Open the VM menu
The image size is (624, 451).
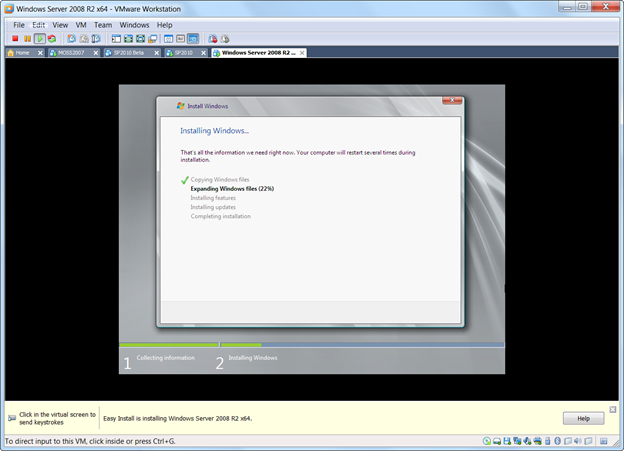(81, 25)
